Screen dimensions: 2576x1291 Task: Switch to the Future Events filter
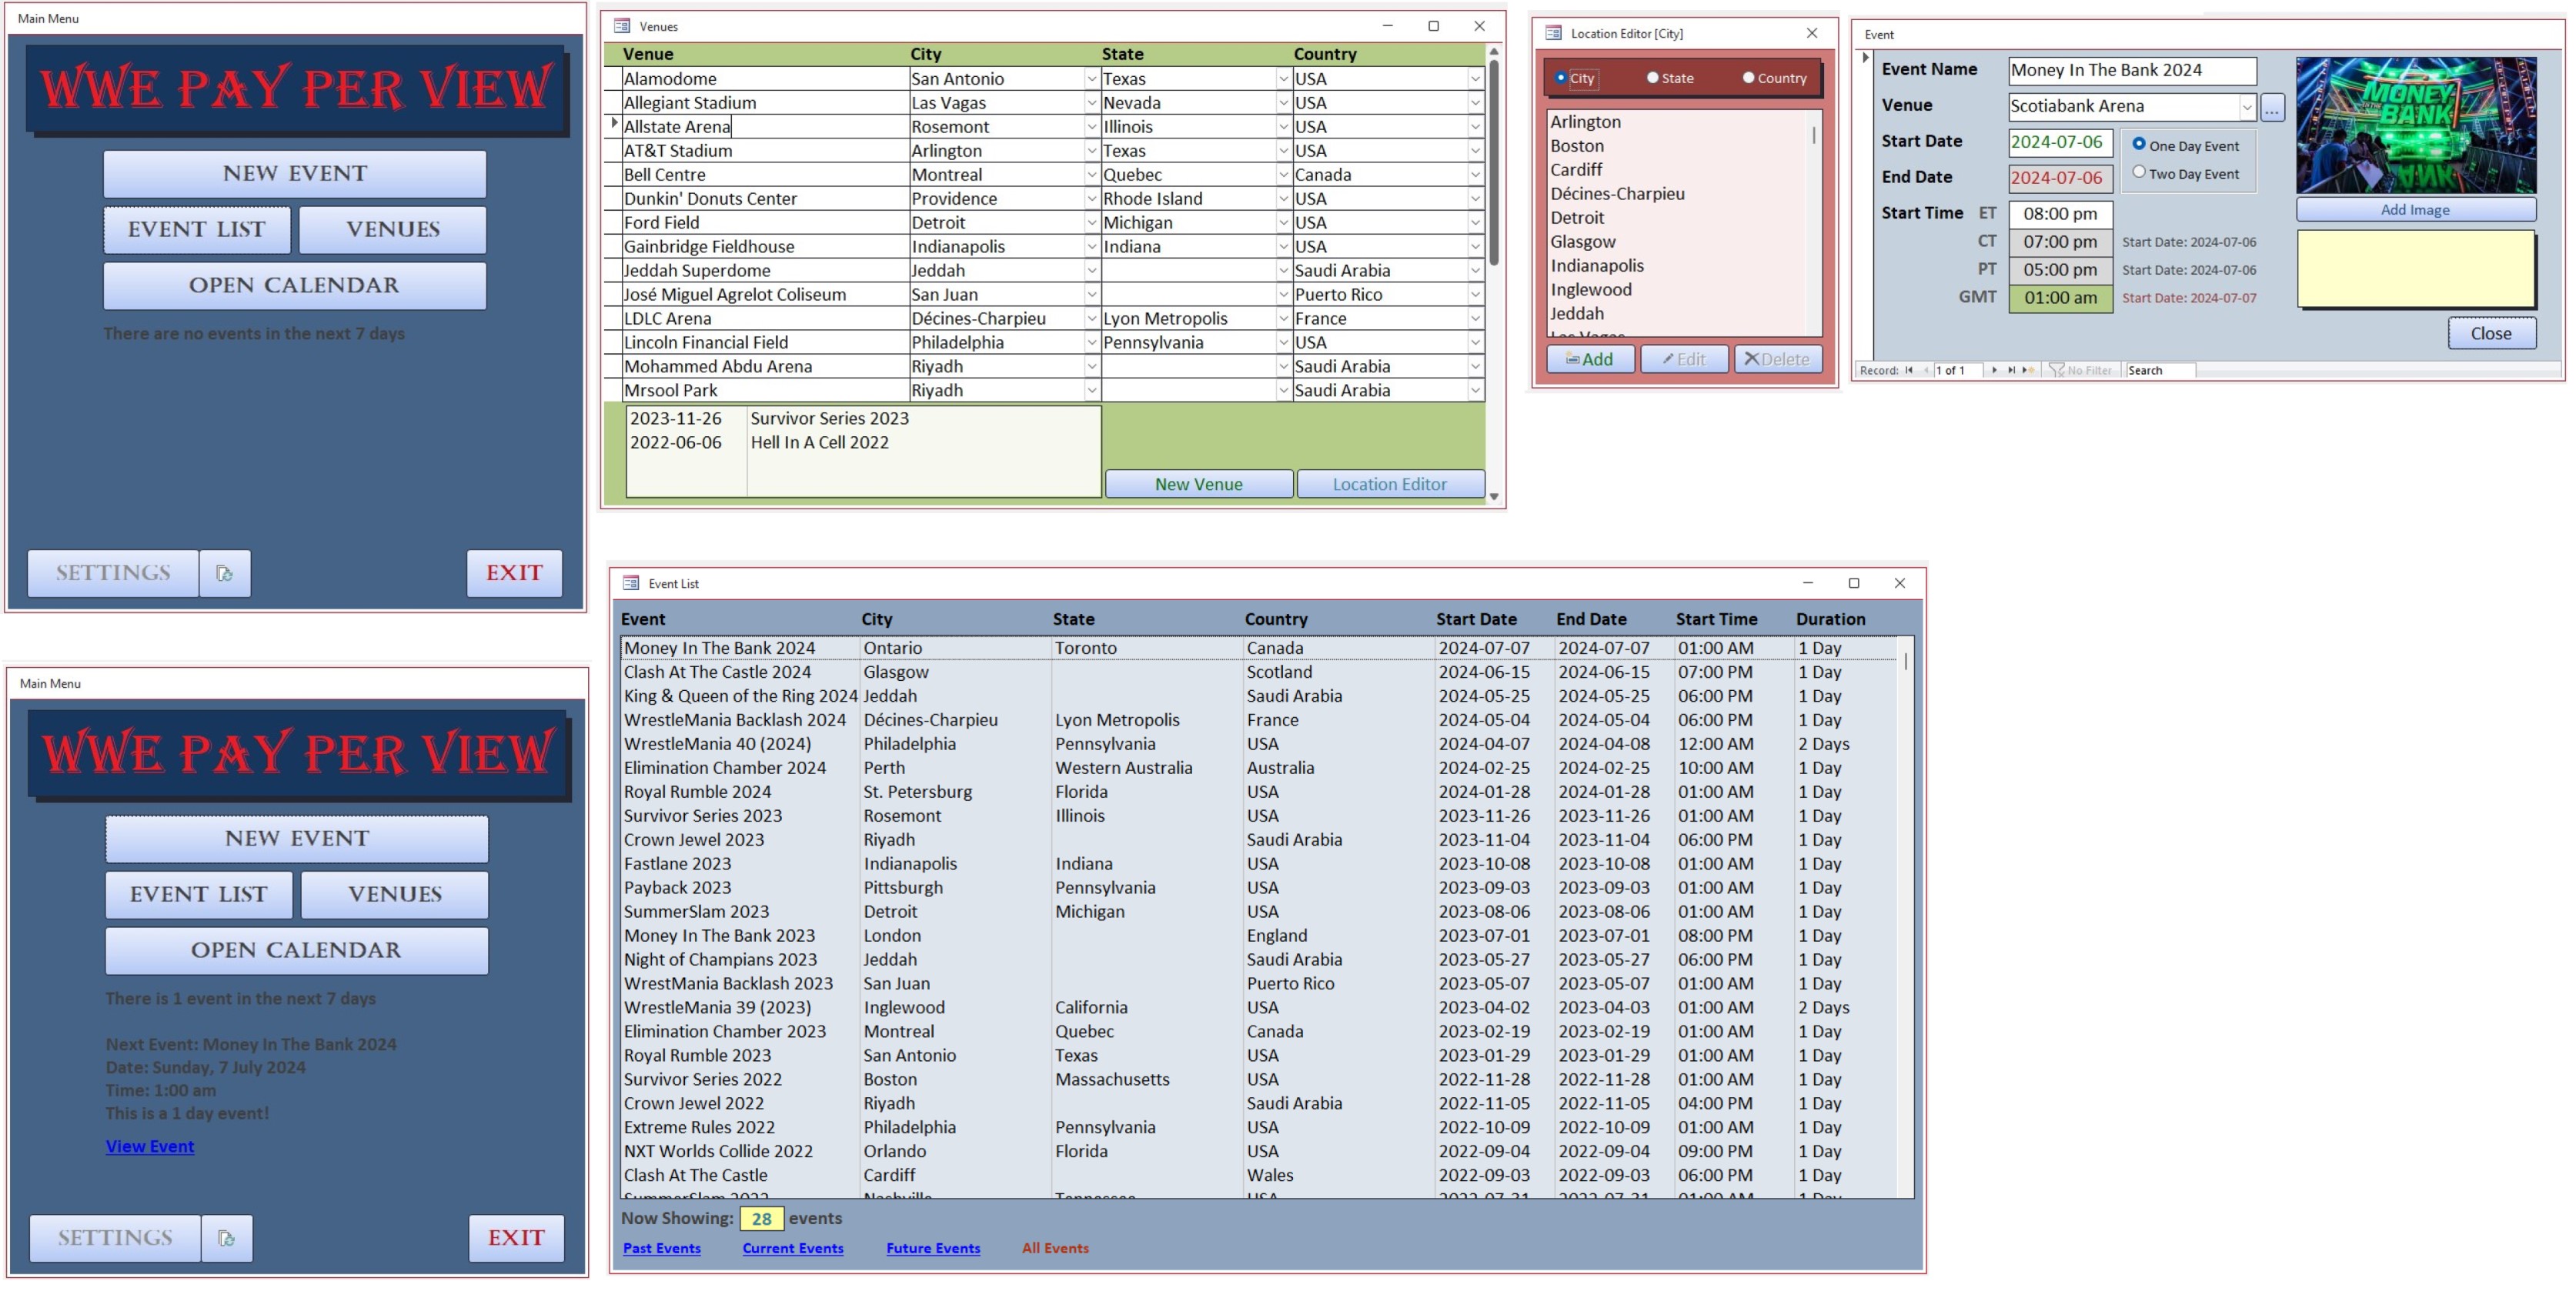coord(932,1248)
